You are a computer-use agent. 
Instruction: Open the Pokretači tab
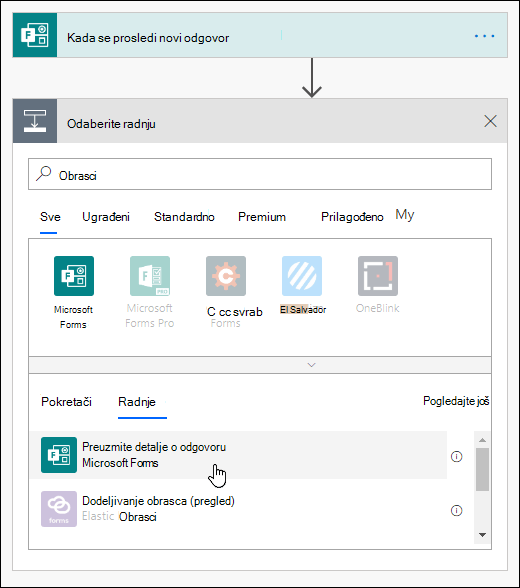[66, 402]
